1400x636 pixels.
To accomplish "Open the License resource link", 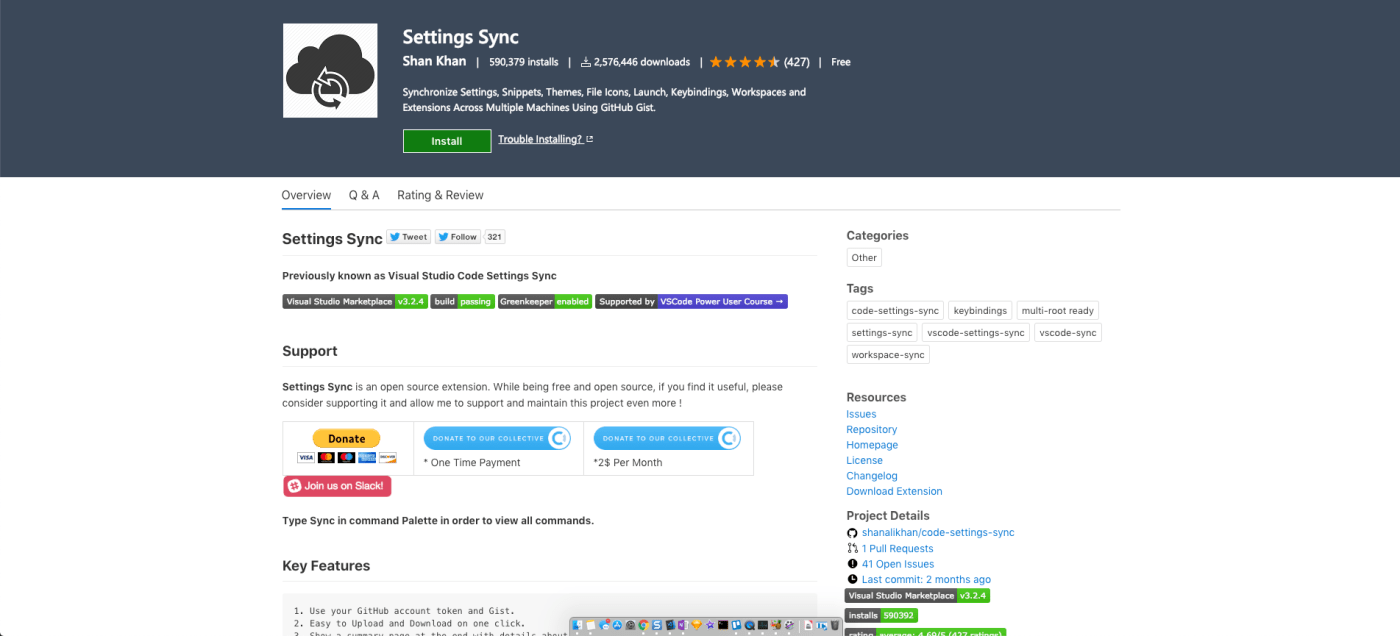I will coord(865,461).
